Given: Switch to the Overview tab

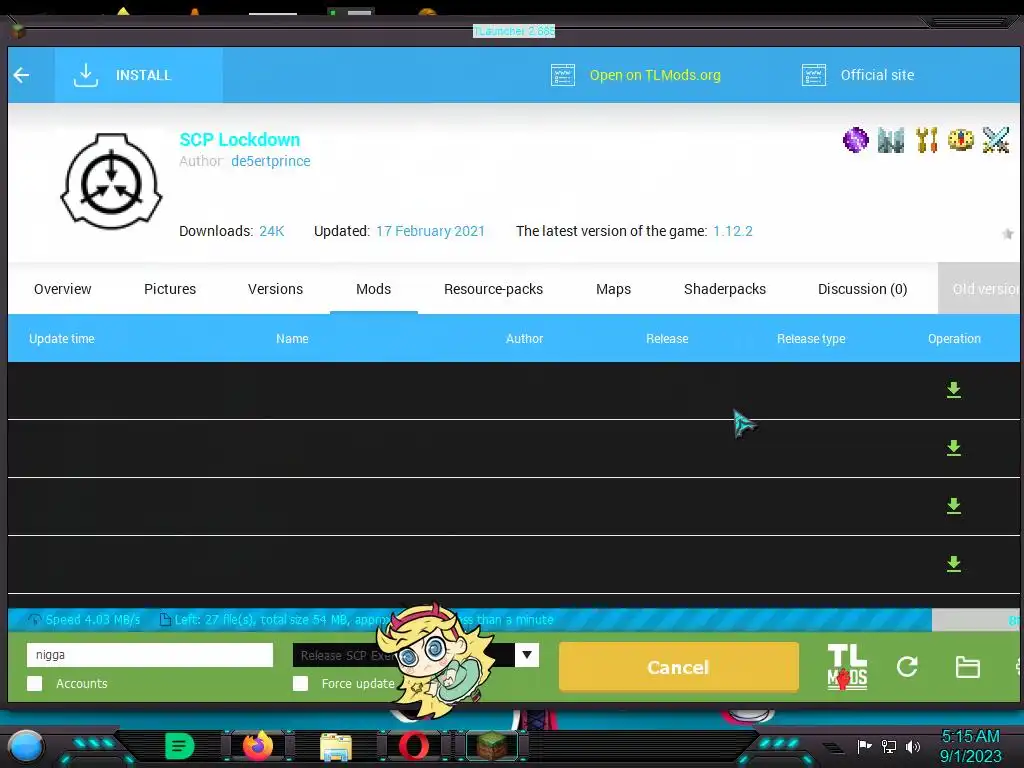Looking at the screenshot, I should click(x=63, y=289).
